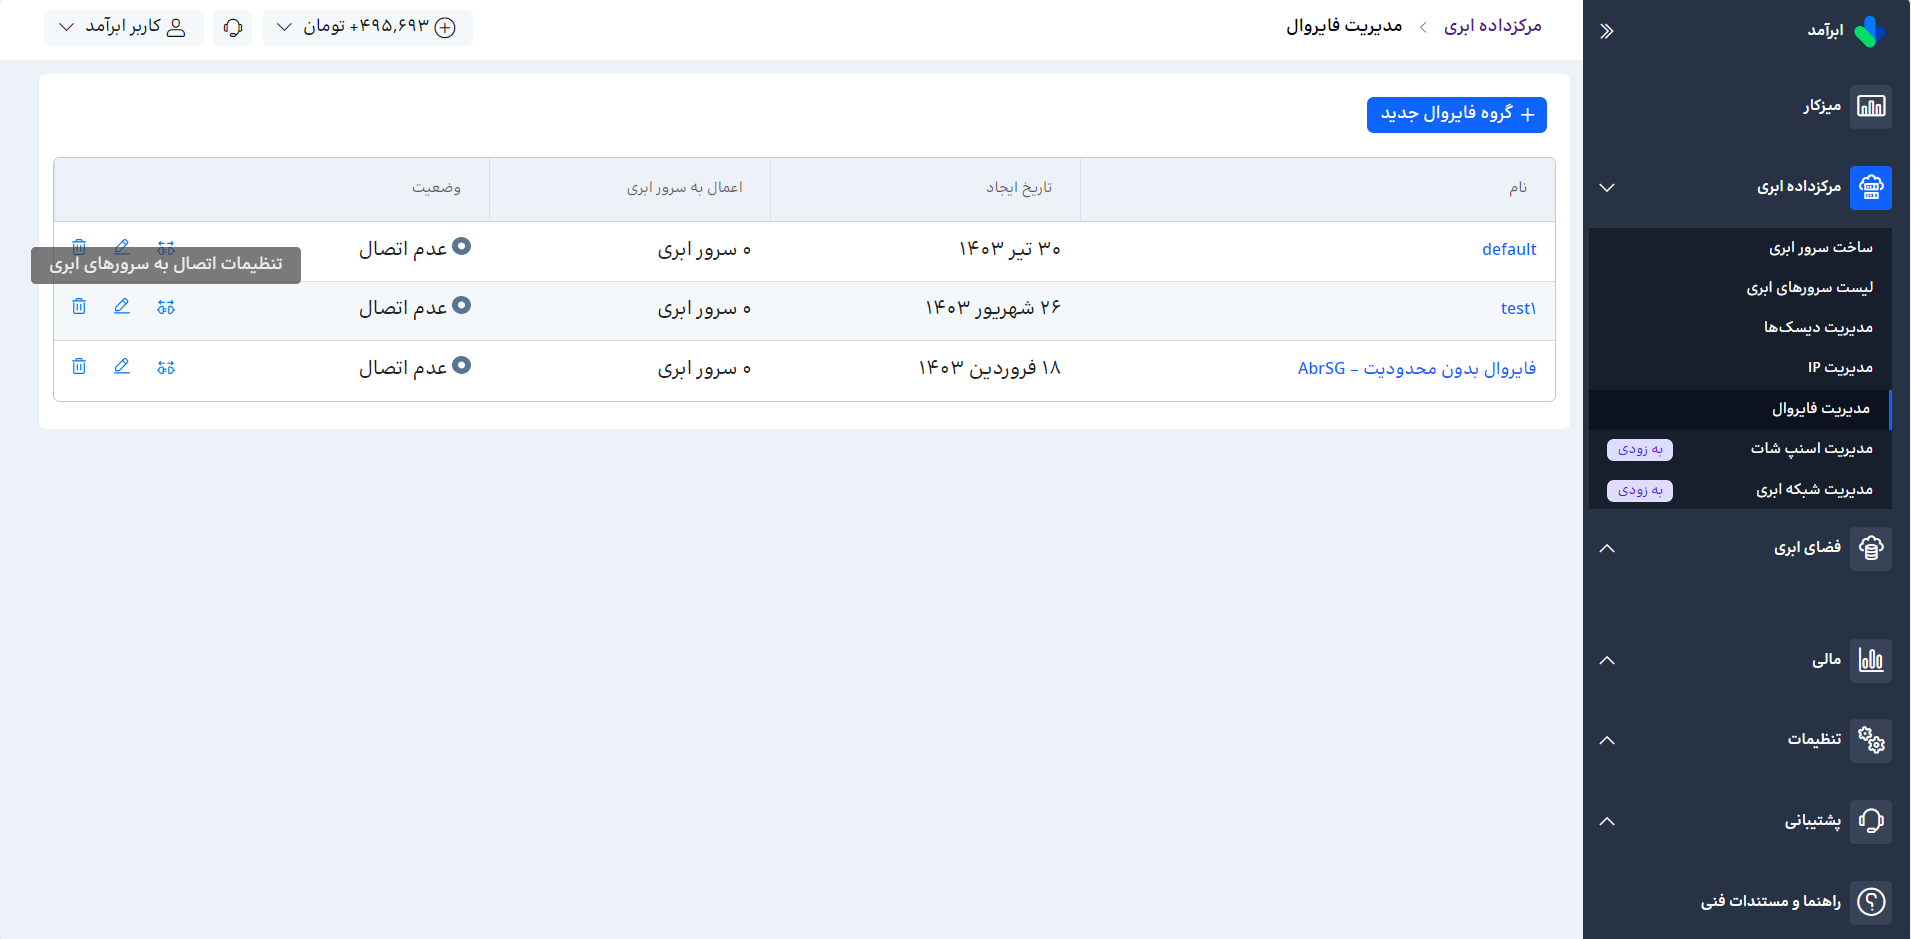Click گروه فایروال جدید button
The image size is (1911, 939).
pos(1457,115)
